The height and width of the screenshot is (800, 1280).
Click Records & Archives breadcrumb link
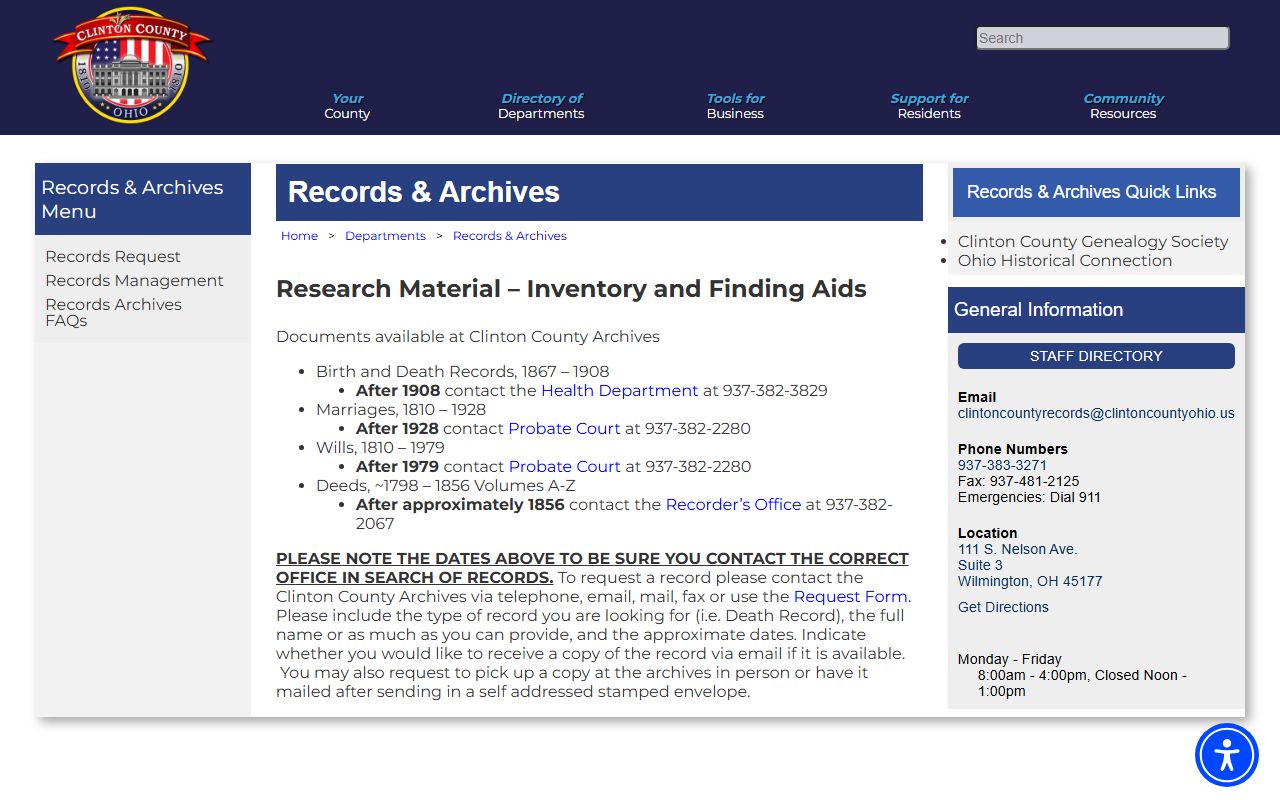pos(510,236)
